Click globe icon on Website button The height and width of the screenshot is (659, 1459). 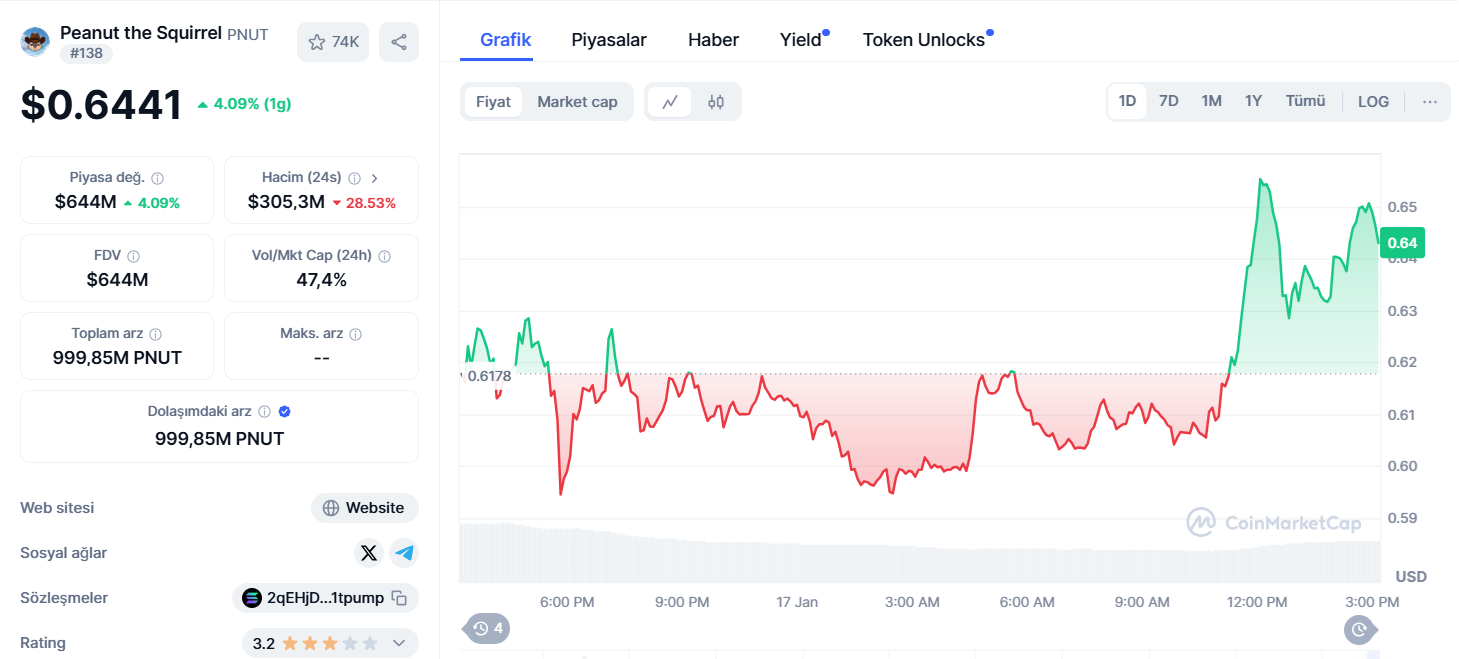click(331, 508)
